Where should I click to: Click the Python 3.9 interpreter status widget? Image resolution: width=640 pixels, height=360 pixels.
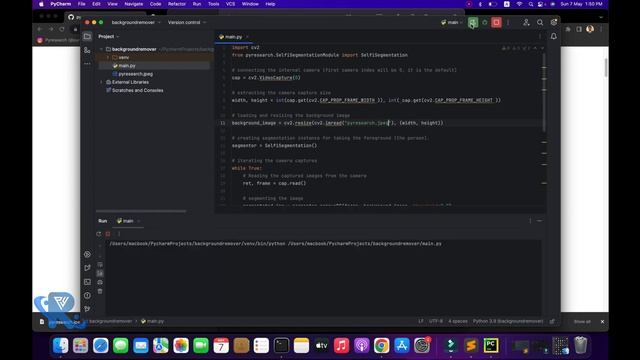[x=508, y=321]
